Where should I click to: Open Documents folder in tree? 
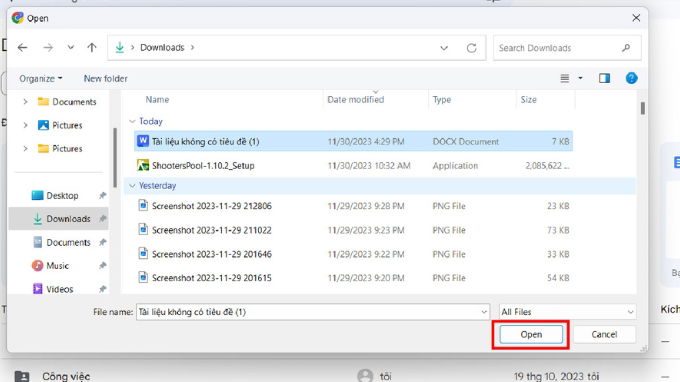tap(67, 102)
